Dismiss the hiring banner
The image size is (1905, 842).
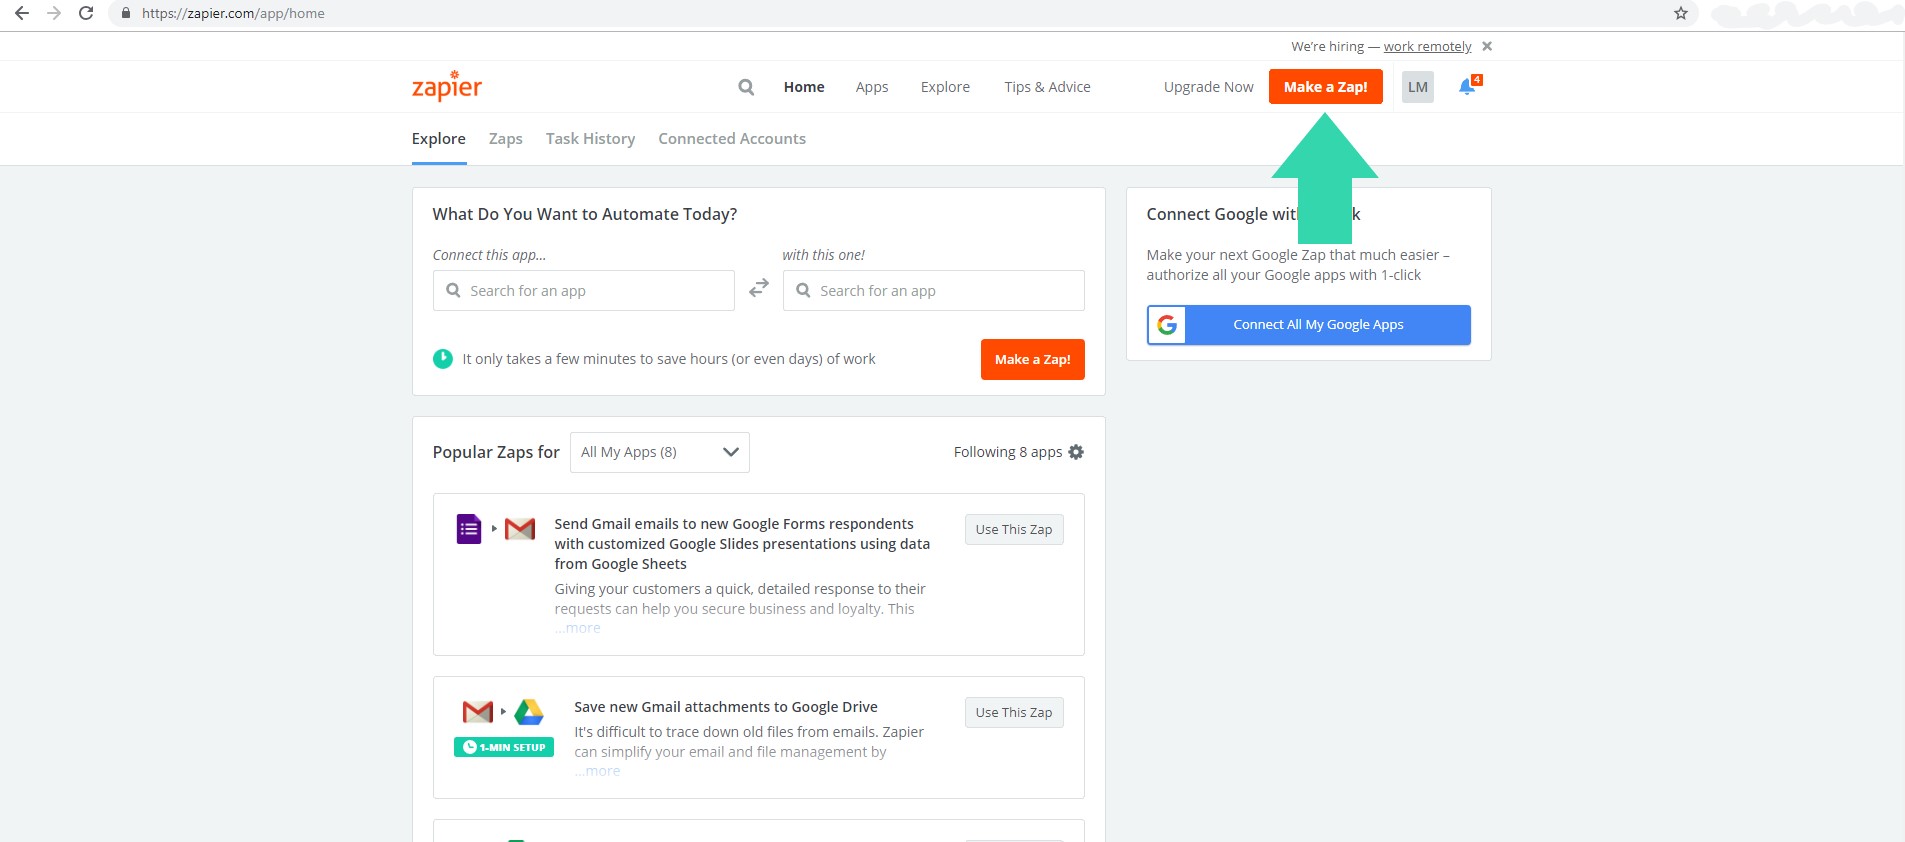coord(1487,46)
